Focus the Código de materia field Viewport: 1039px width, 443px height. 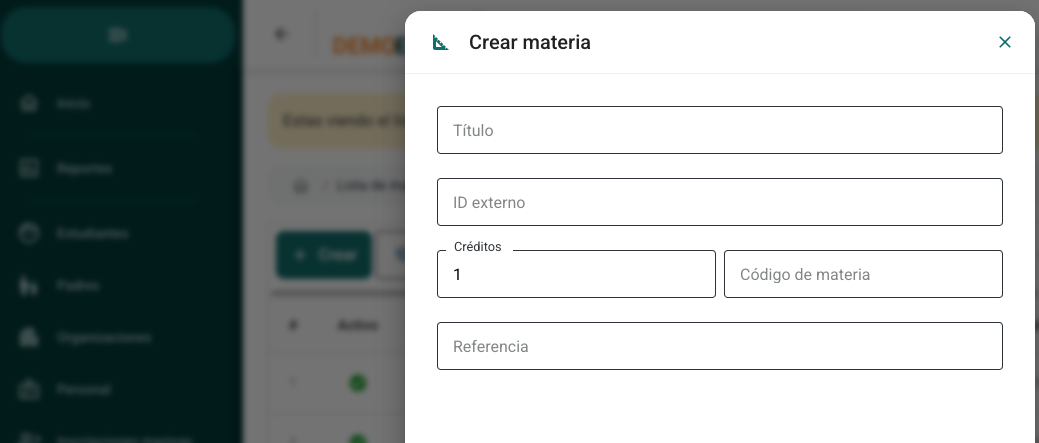click(863, 274)
